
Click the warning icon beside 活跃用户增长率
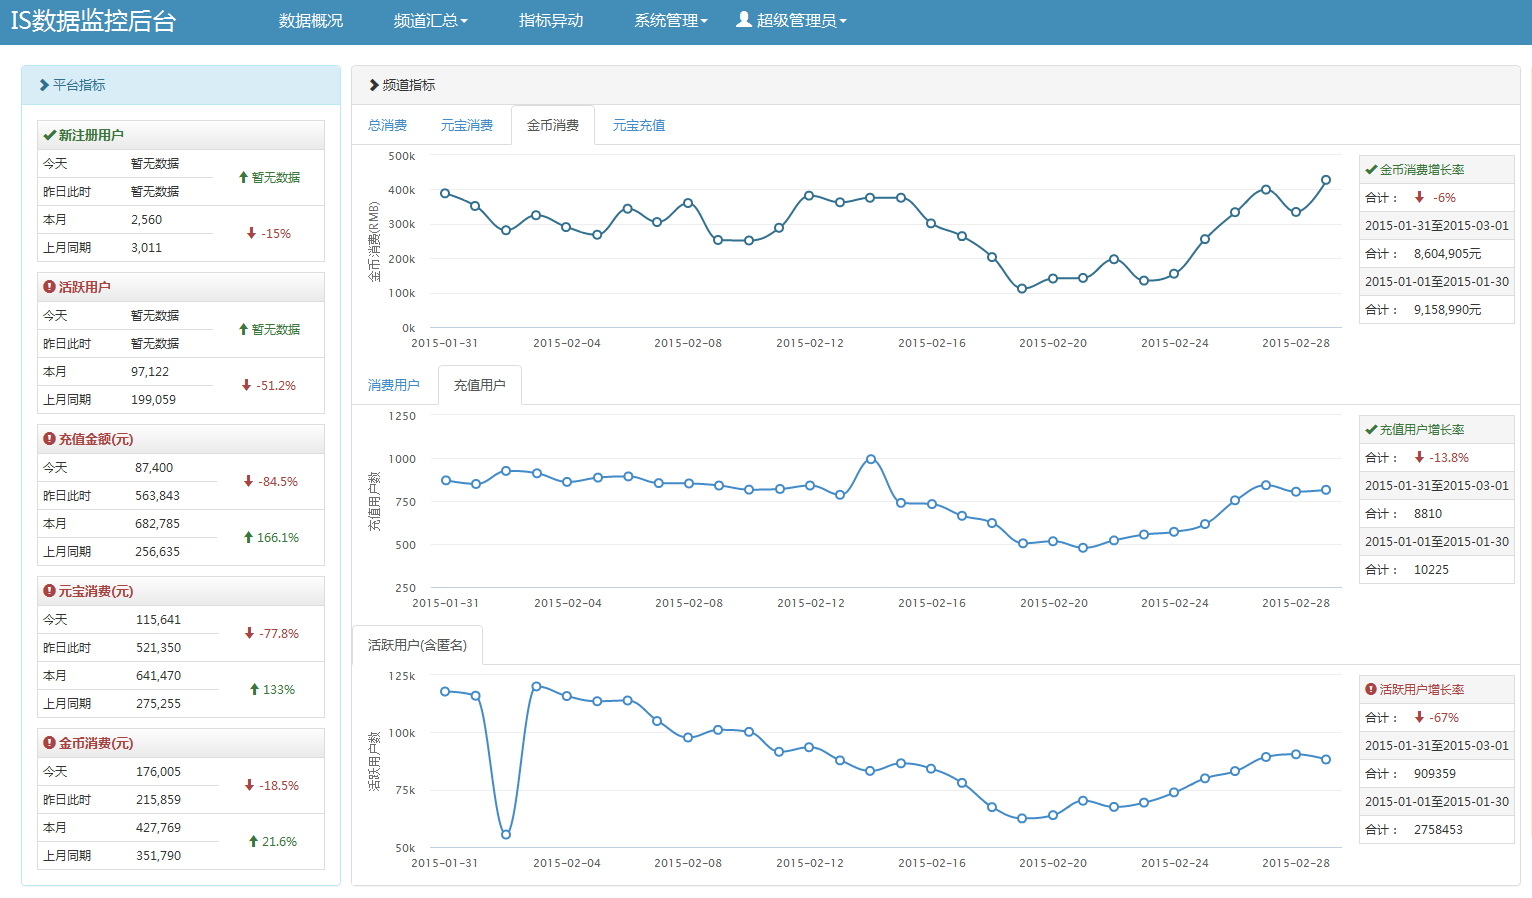click(1371, 690)
